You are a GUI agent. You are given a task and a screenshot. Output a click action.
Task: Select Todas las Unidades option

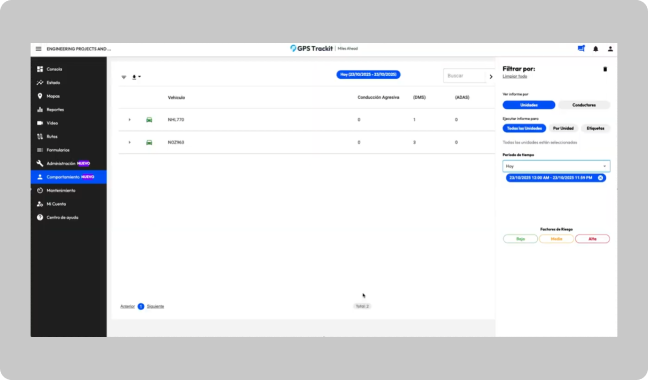tap(524, 128)
